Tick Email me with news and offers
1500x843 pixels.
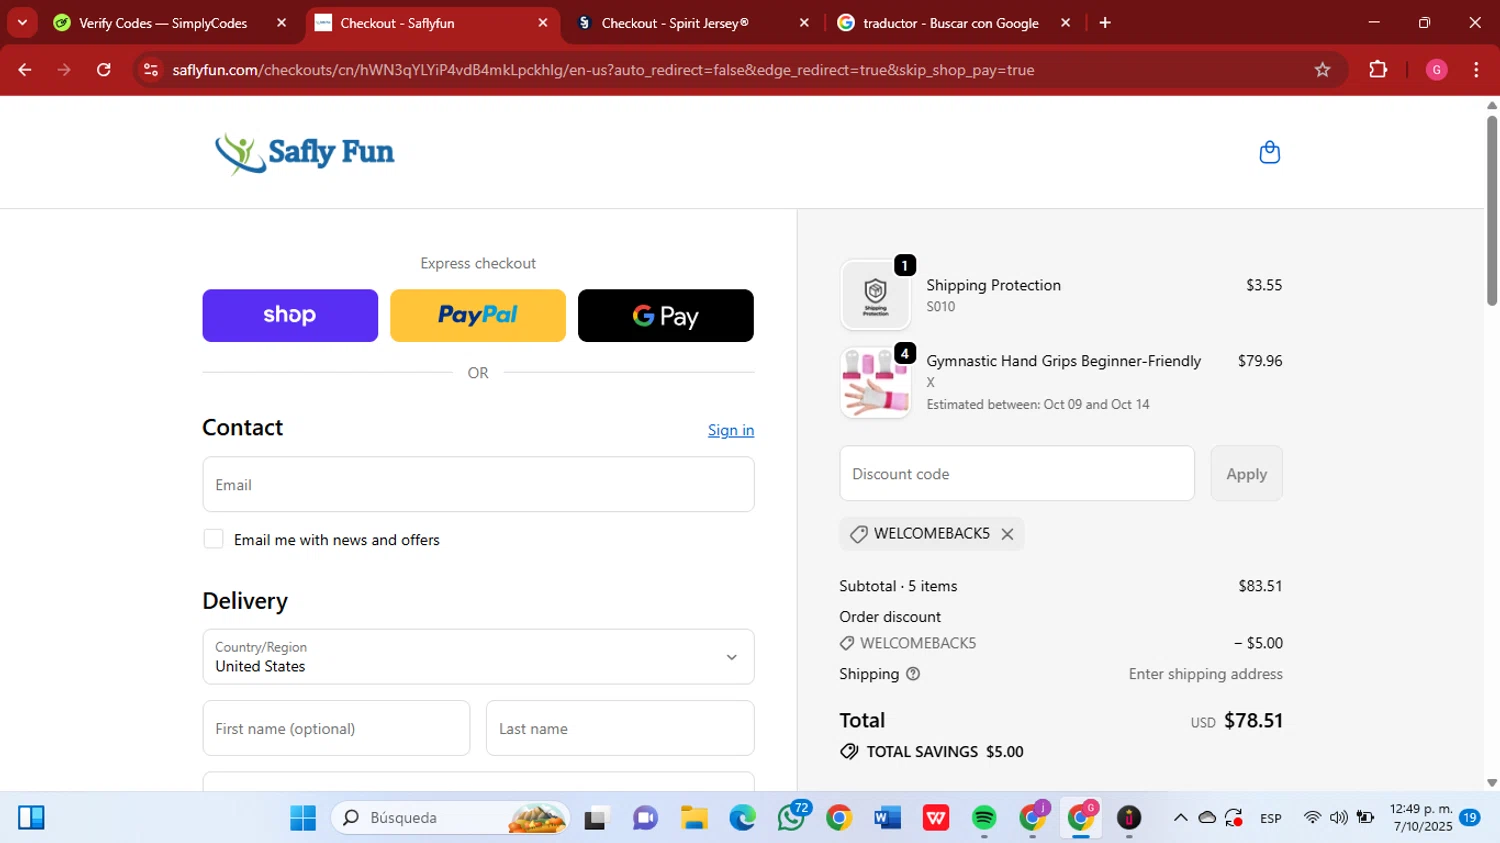[213, 539]
